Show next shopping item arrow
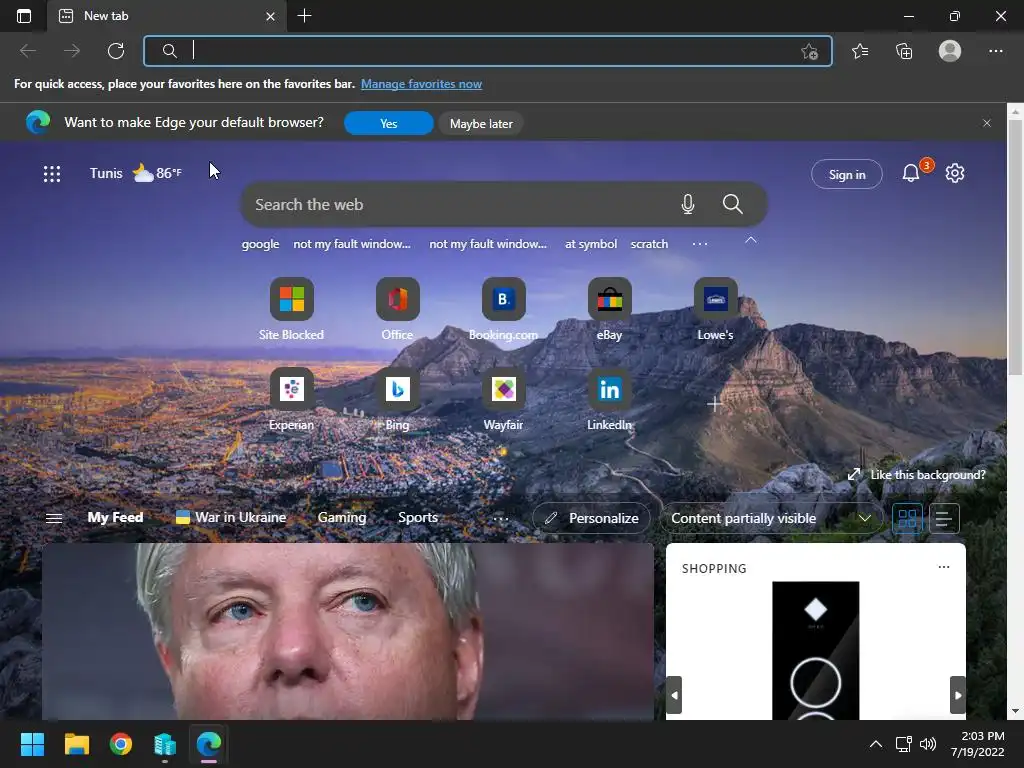The width and height of the screenshot is (1024, 768). pyautogui.click(x=957, y=696)
